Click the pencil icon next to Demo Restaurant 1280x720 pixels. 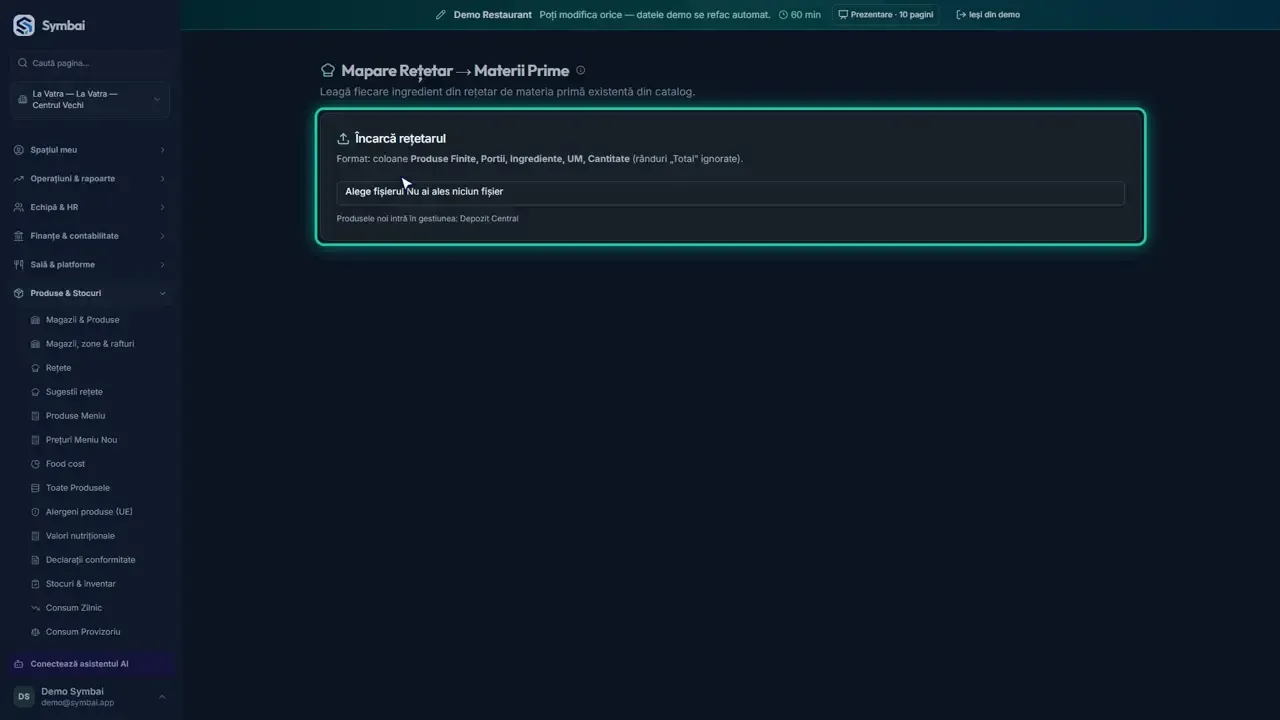click(x=441, y=15)
